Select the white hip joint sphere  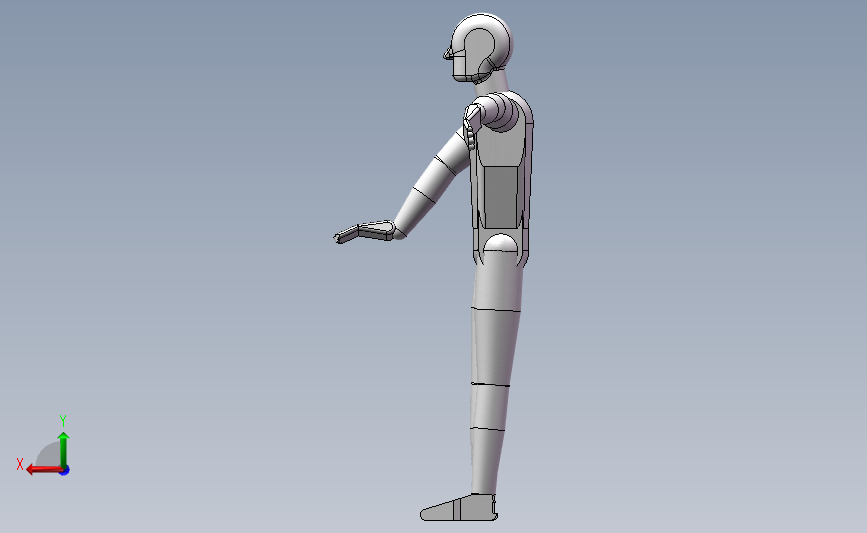[501, 243]
